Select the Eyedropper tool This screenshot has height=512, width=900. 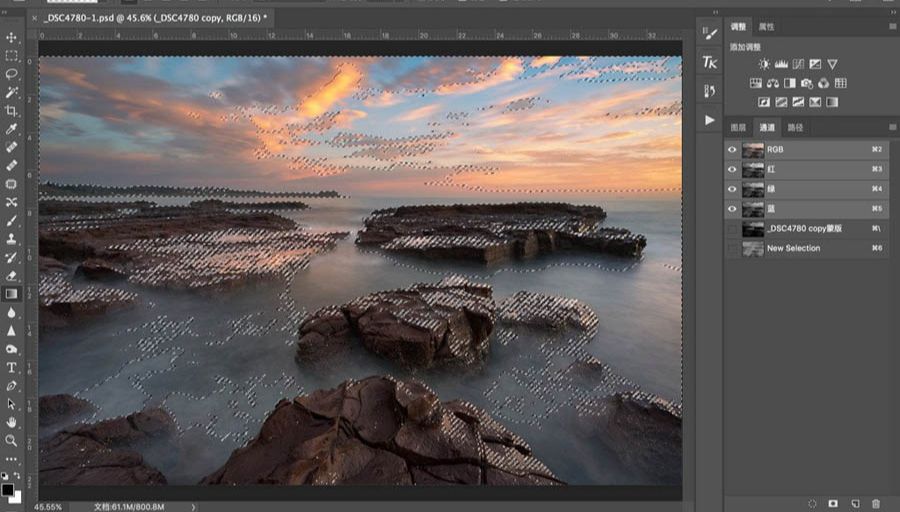point(11,129)
